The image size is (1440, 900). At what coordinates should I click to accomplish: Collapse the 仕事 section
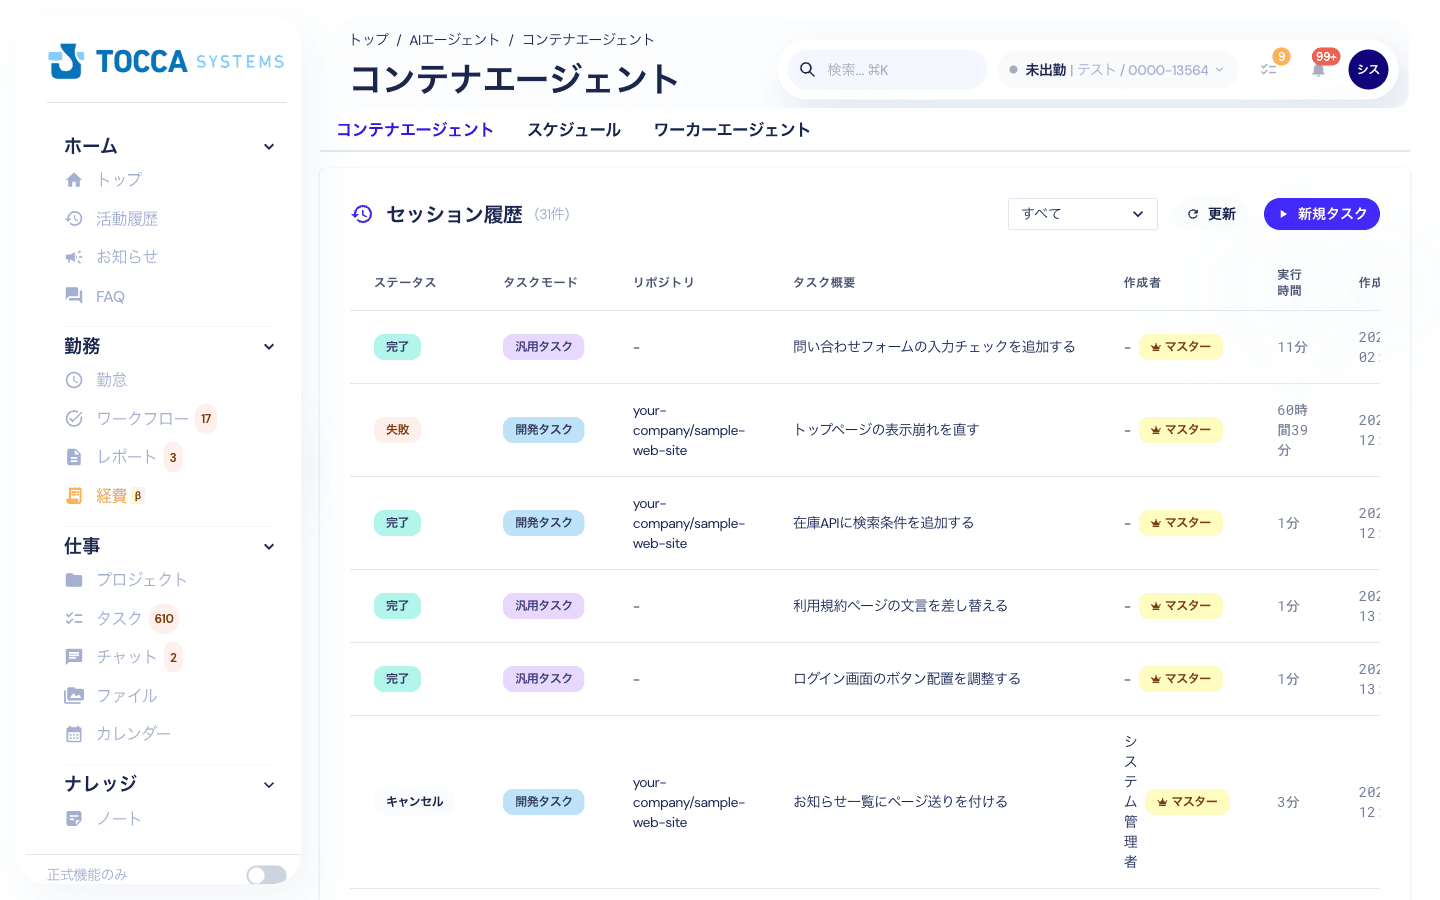(269, 547)
